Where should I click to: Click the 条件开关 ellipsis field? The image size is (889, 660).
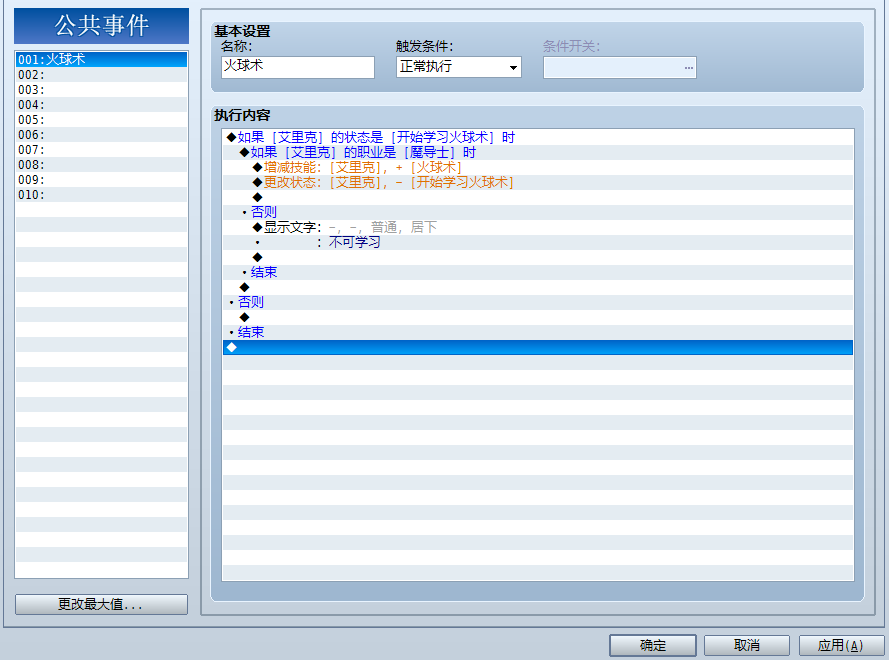coord(620,67)
